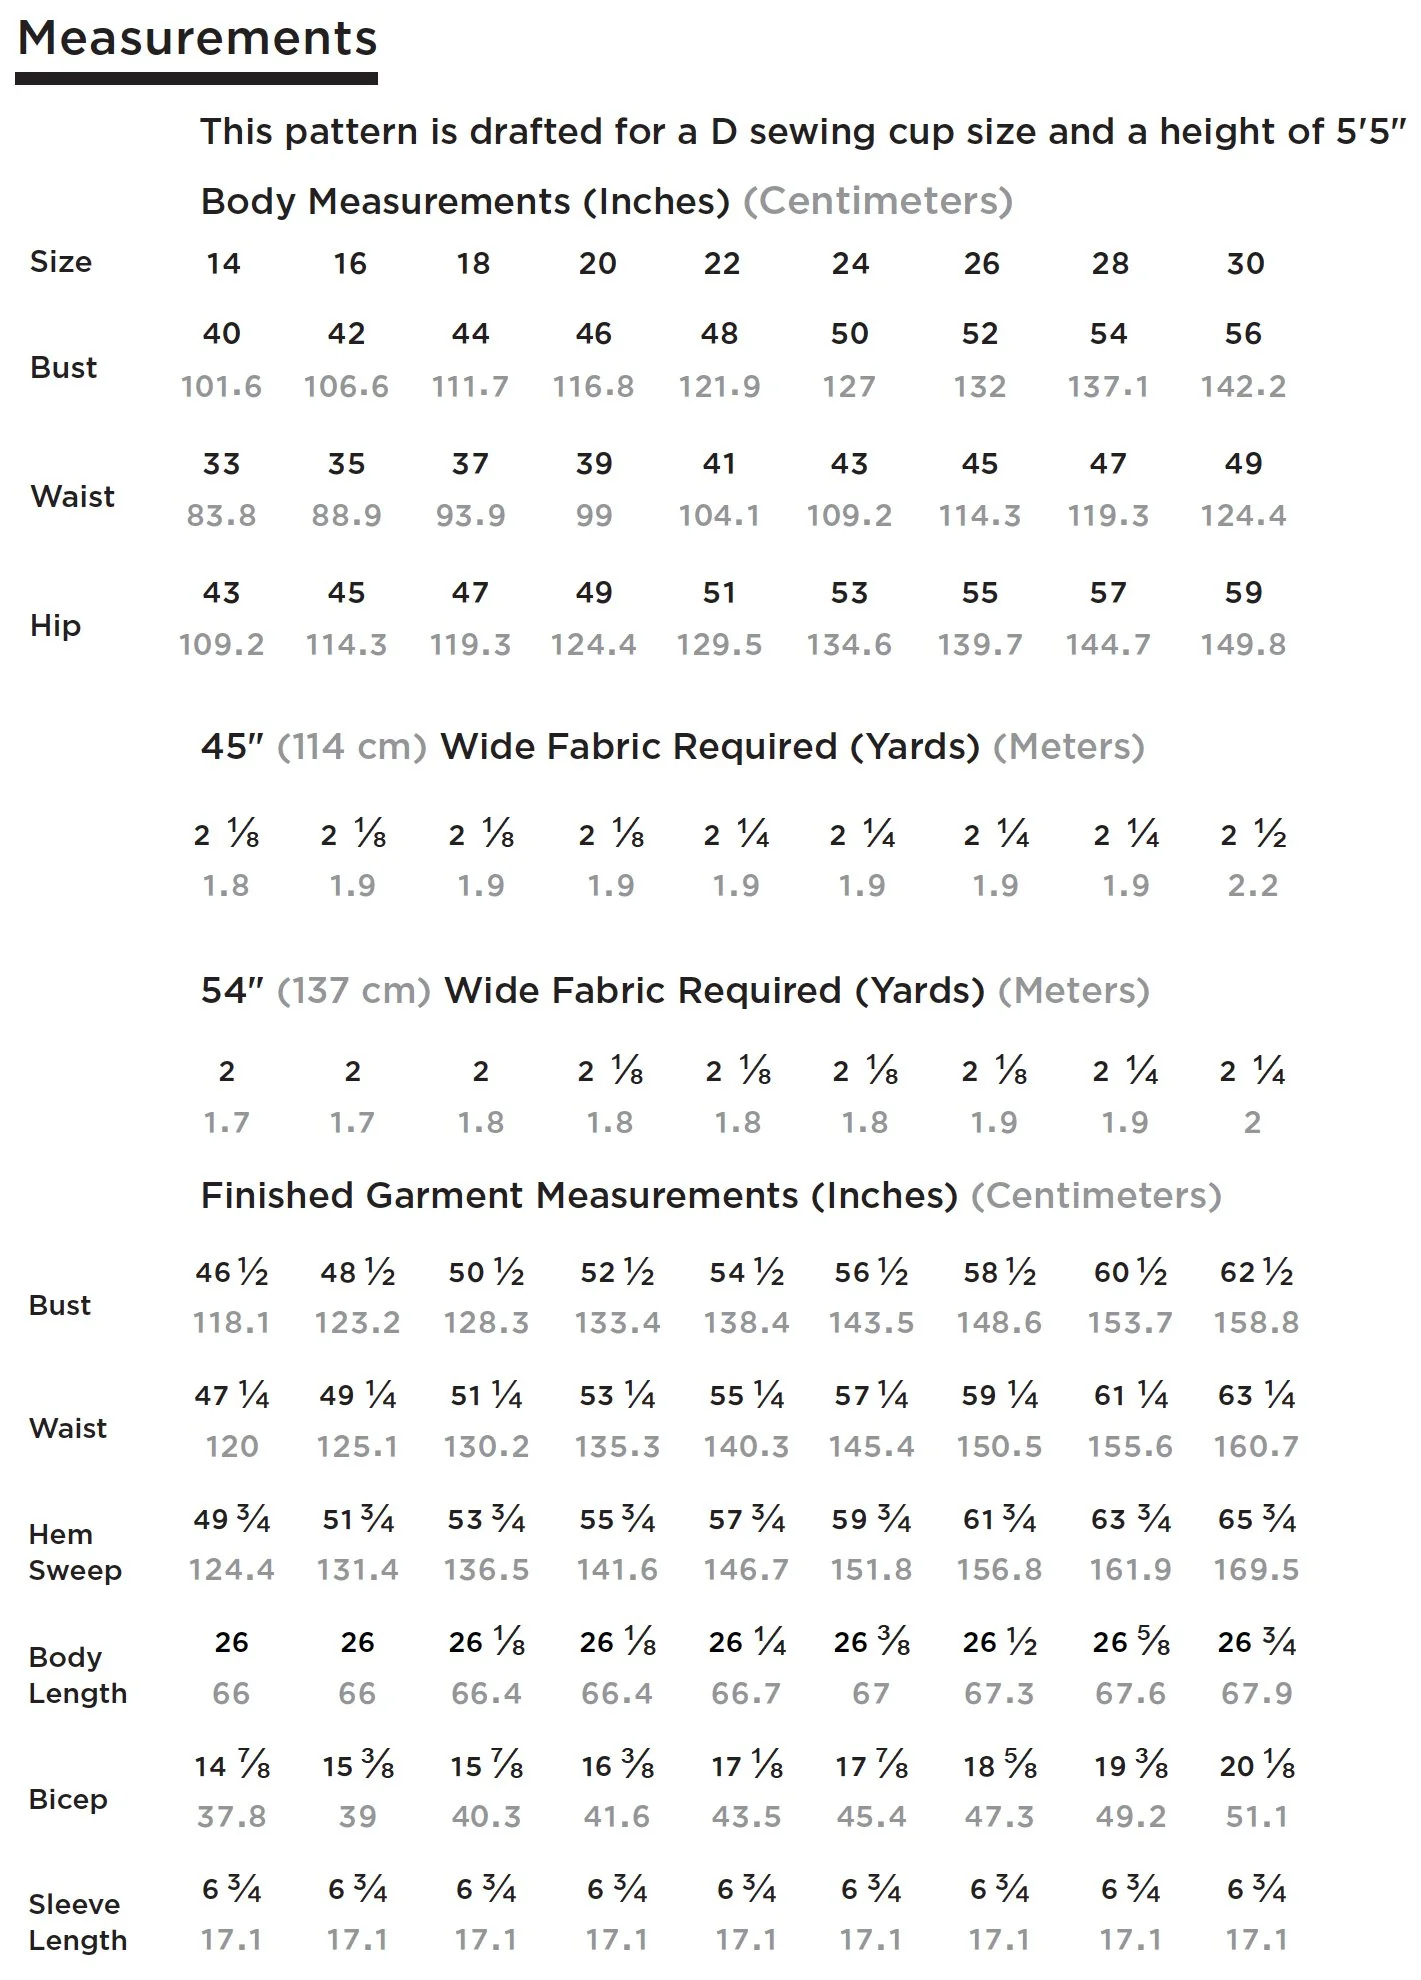Screen dimensions: 1421x1980
Task: Click the Body Length row label
Action: [x=78, y=1675]
